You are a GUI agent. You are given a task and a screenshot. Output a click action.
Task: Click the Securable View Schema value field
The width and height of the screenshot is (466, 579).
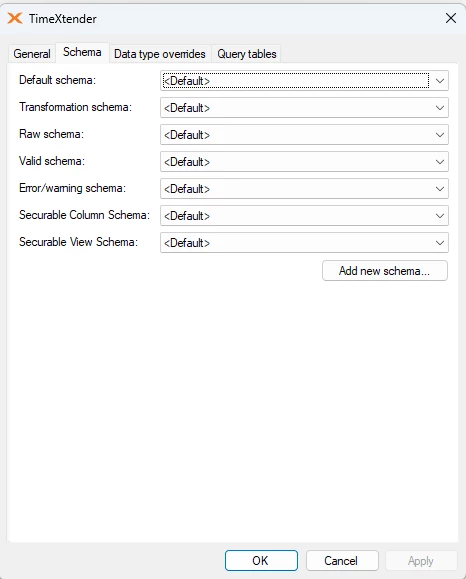point(304,243)
